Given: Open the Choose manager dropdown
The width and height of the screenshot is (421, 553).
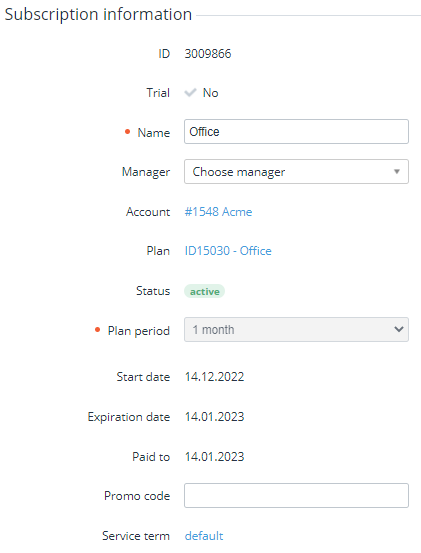Looking at the screenshot, I should coord(296,171).
